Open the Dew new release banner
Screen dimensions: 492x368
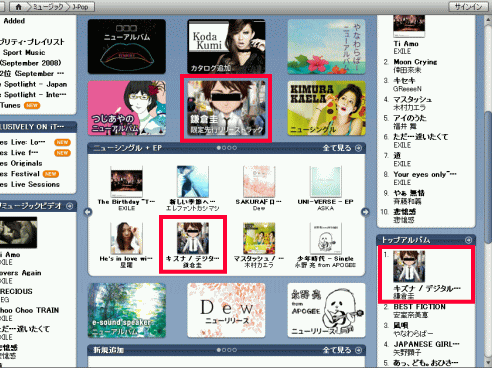coord(226,310)
